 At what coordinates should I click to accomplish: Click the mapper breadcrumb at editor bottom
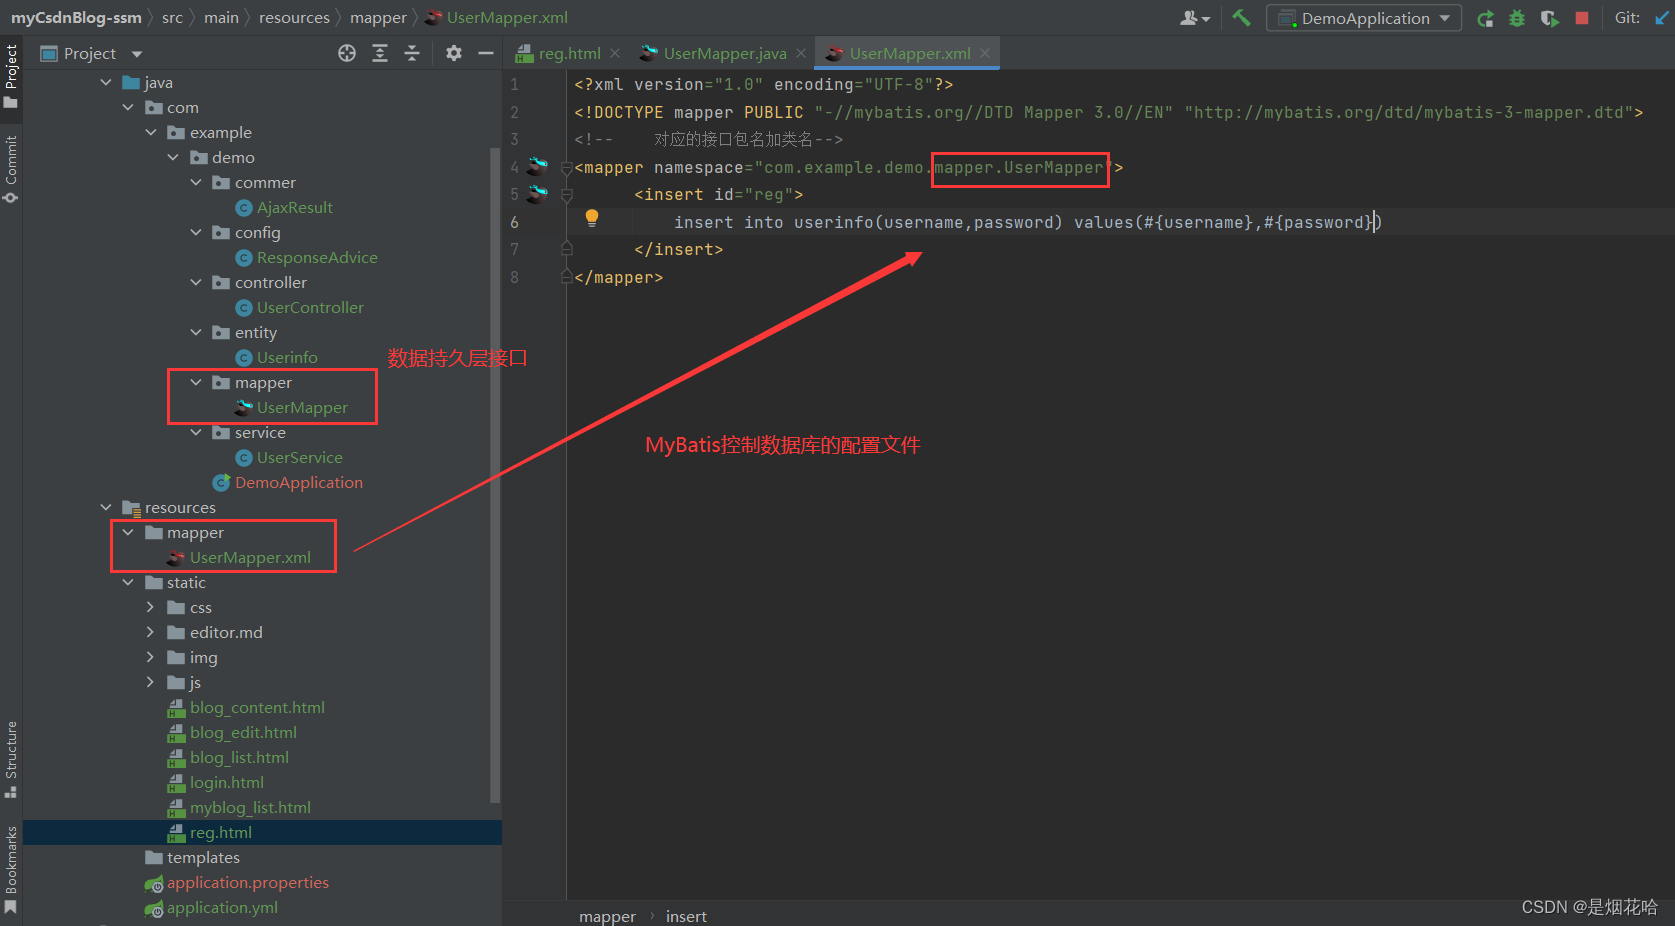click(607, 916)
